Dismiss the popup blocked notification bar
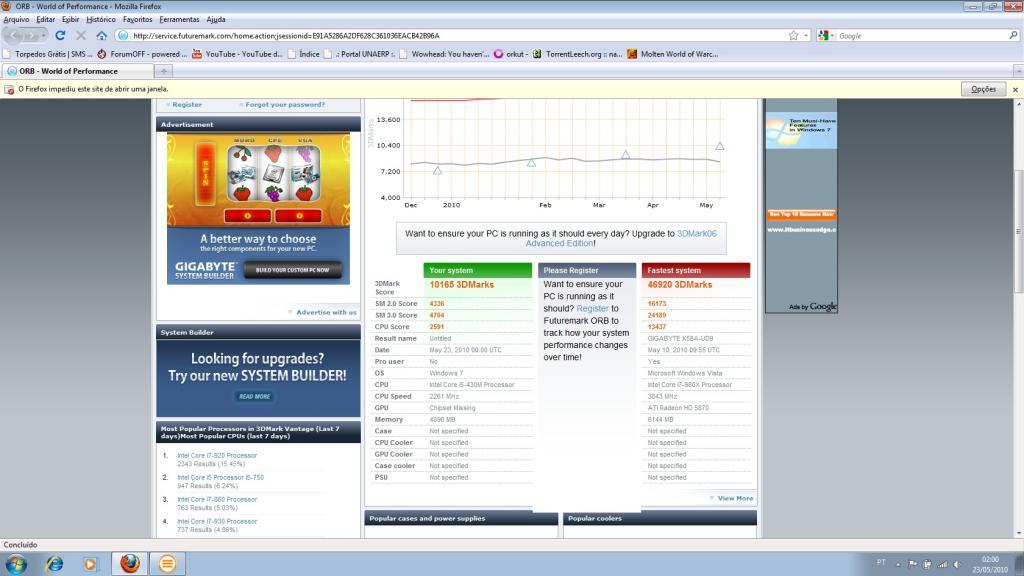 [1016, 89]
